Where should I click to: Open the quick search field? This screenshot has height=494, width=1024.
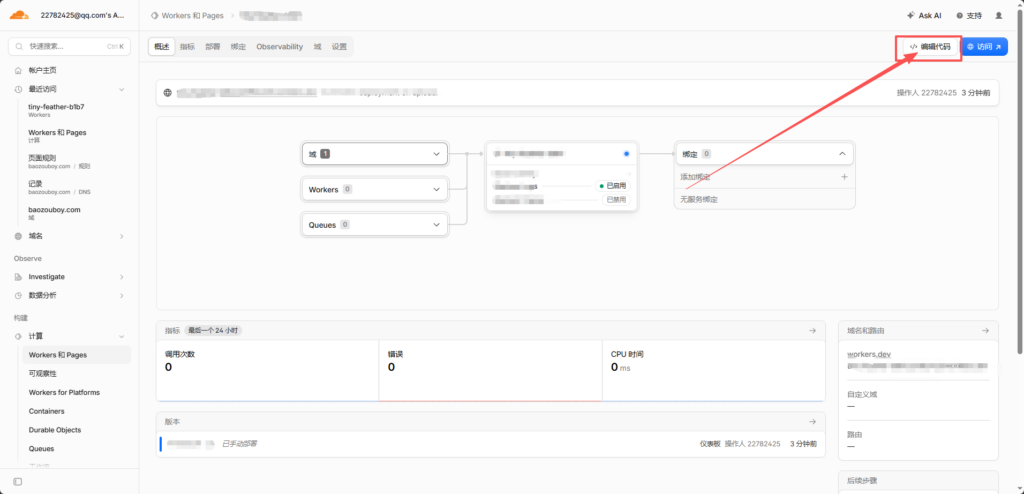click(x=69, y=46)
